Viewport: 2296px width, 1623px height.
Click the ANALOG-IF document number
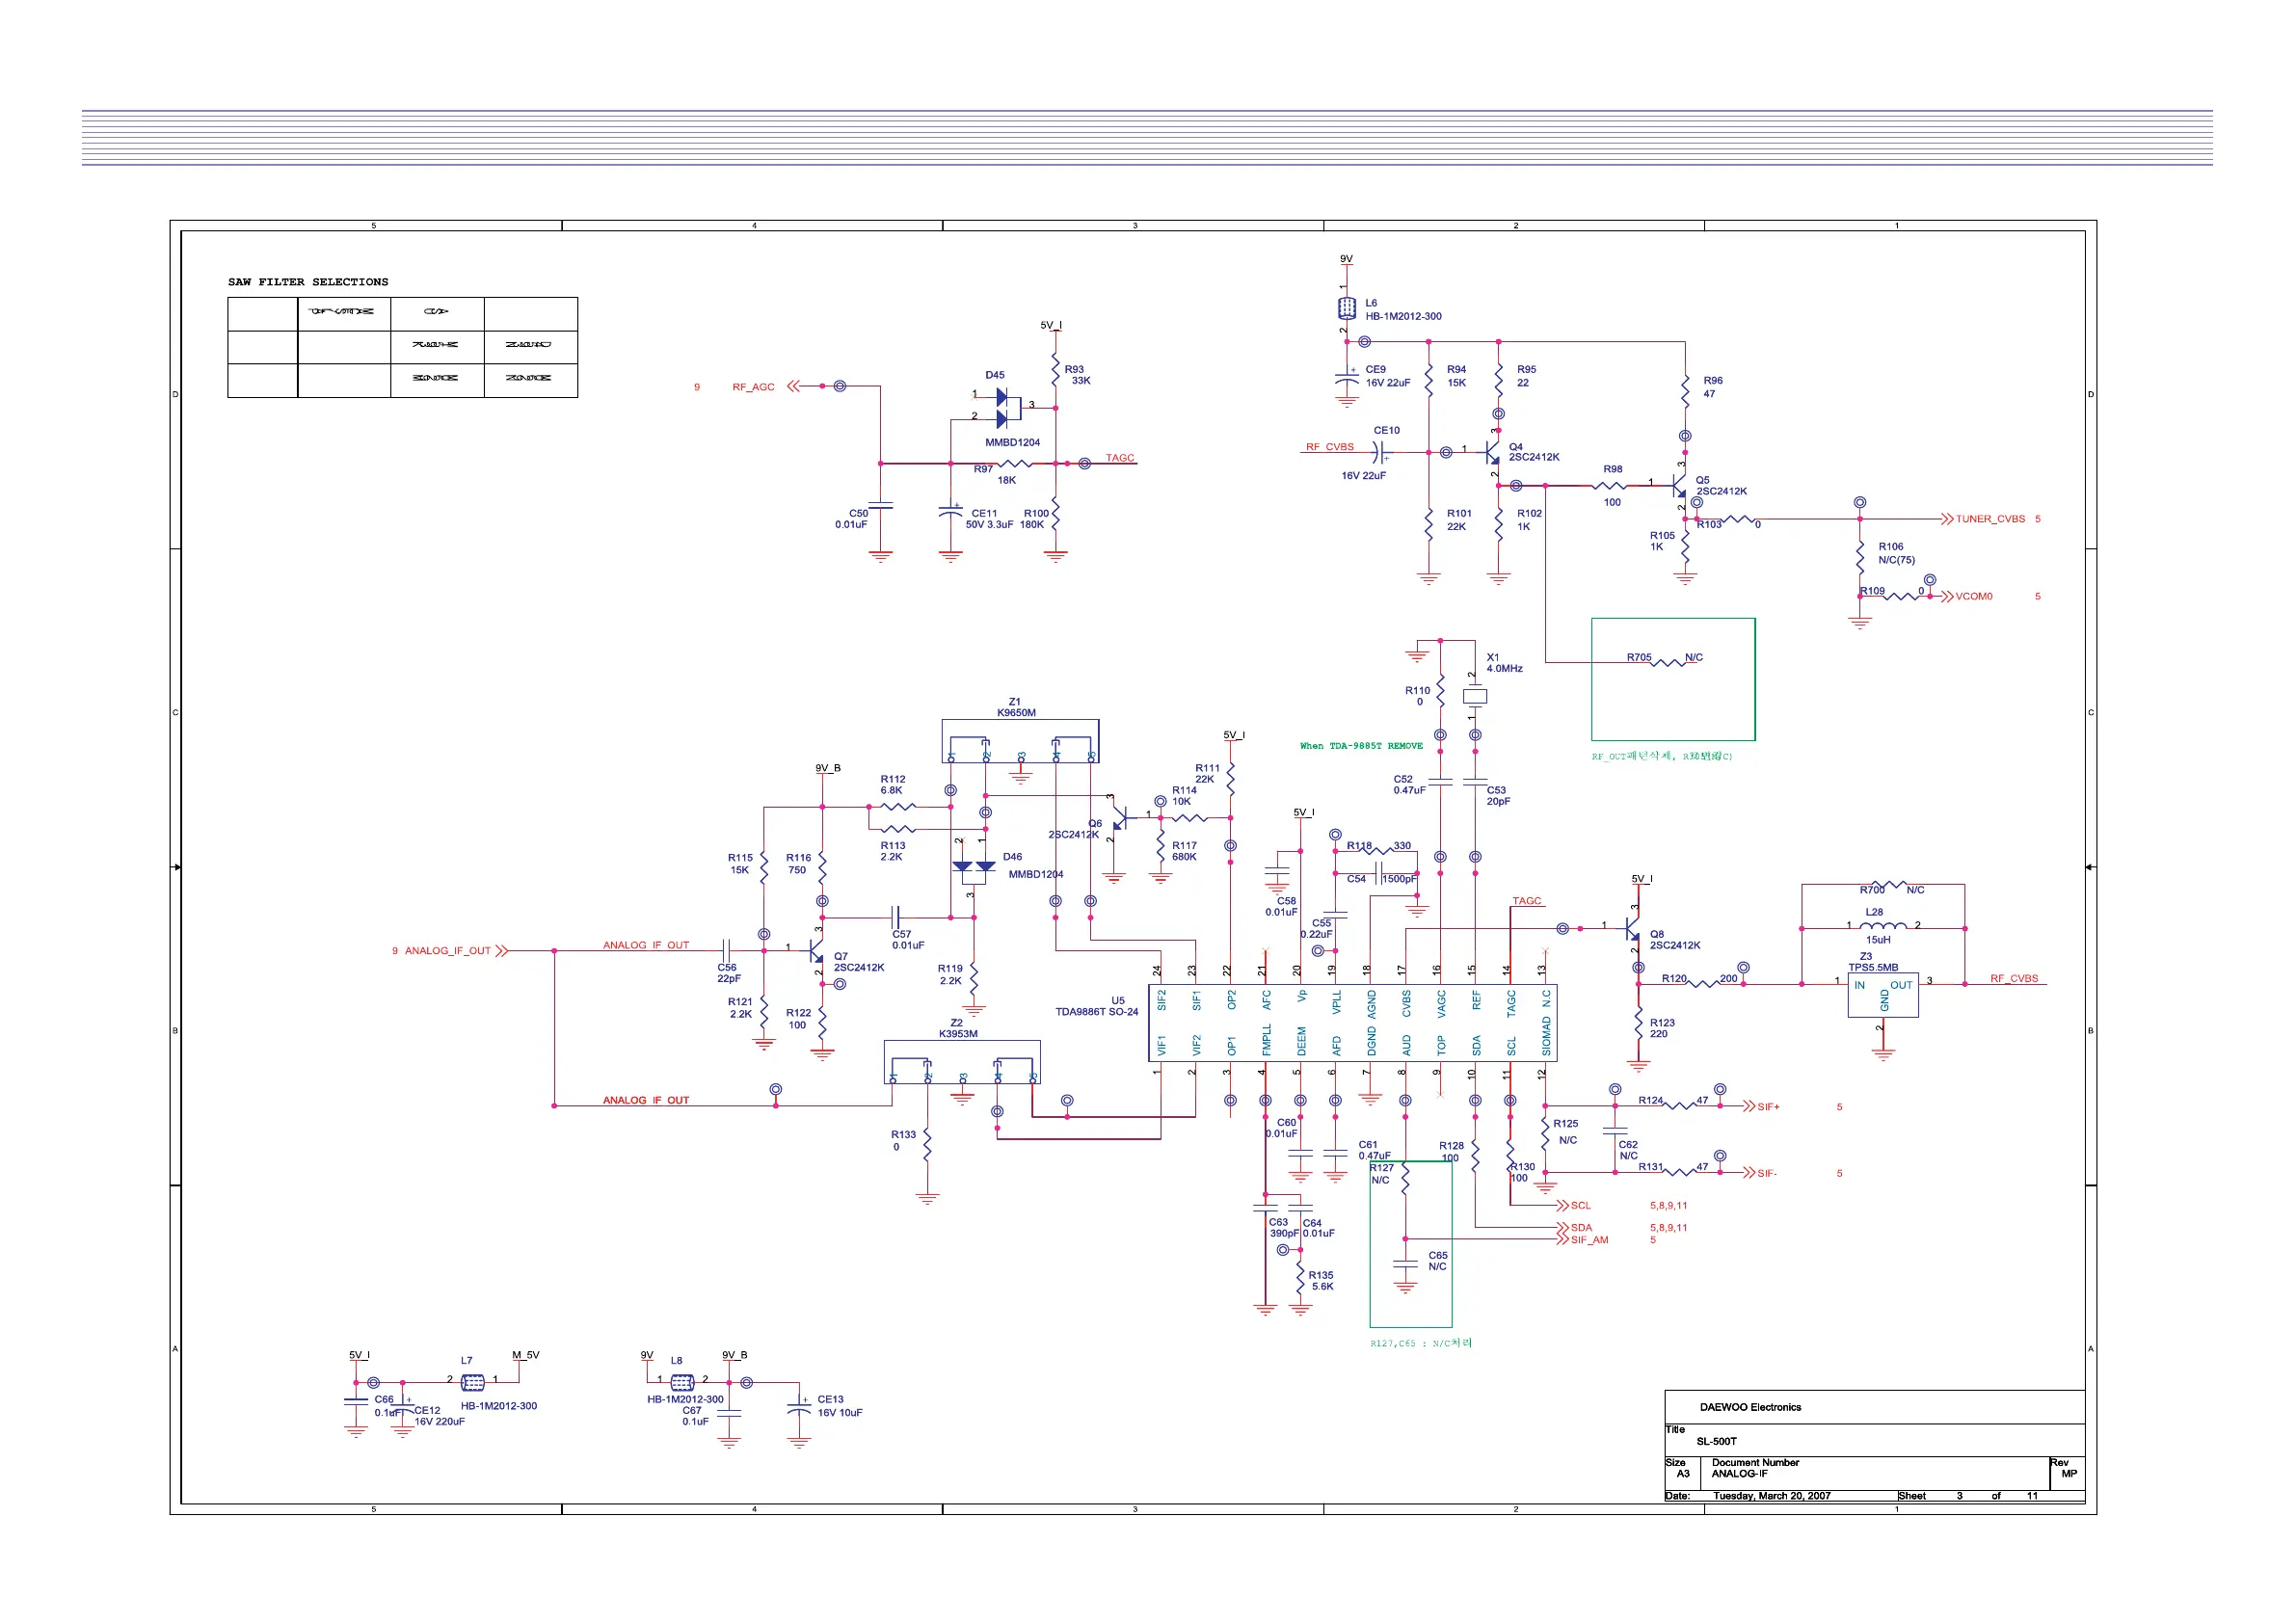coord(1739,1474)
